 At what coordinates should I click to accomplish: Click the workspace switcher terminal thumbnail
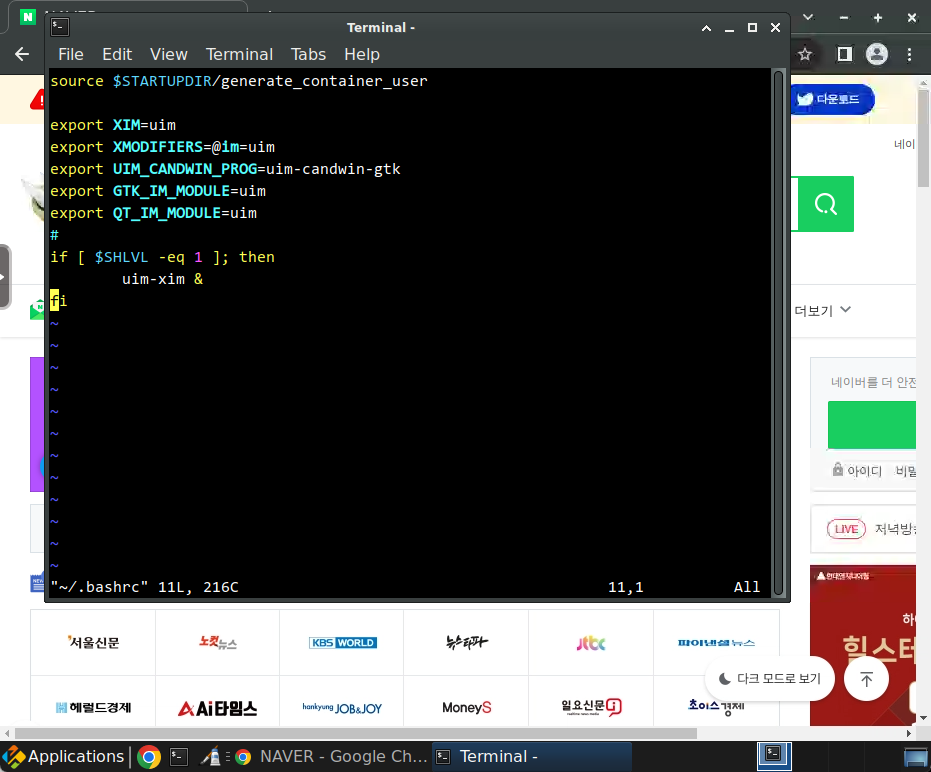[x=774, y=756]
